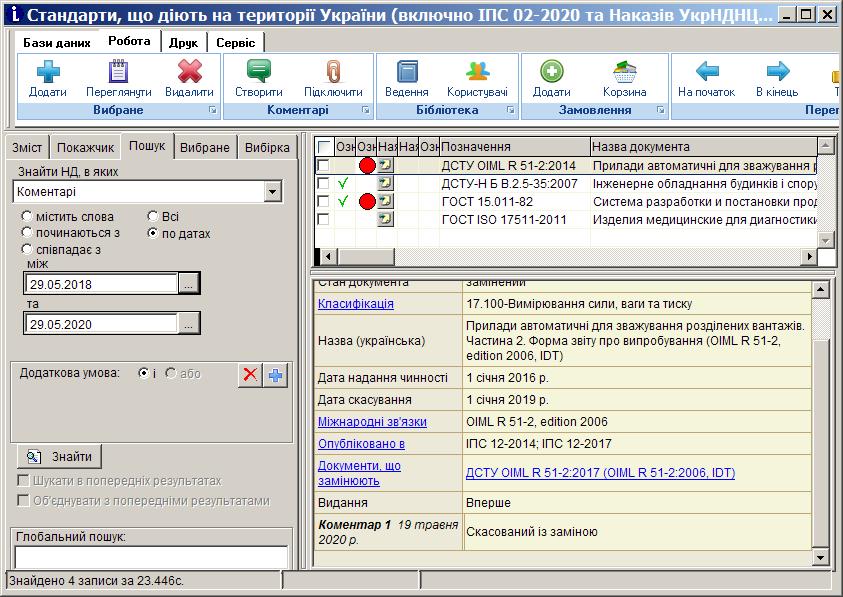The image size is (843, 597).
Task: Add additional condition with blue plus button
Action: [275, 375]
